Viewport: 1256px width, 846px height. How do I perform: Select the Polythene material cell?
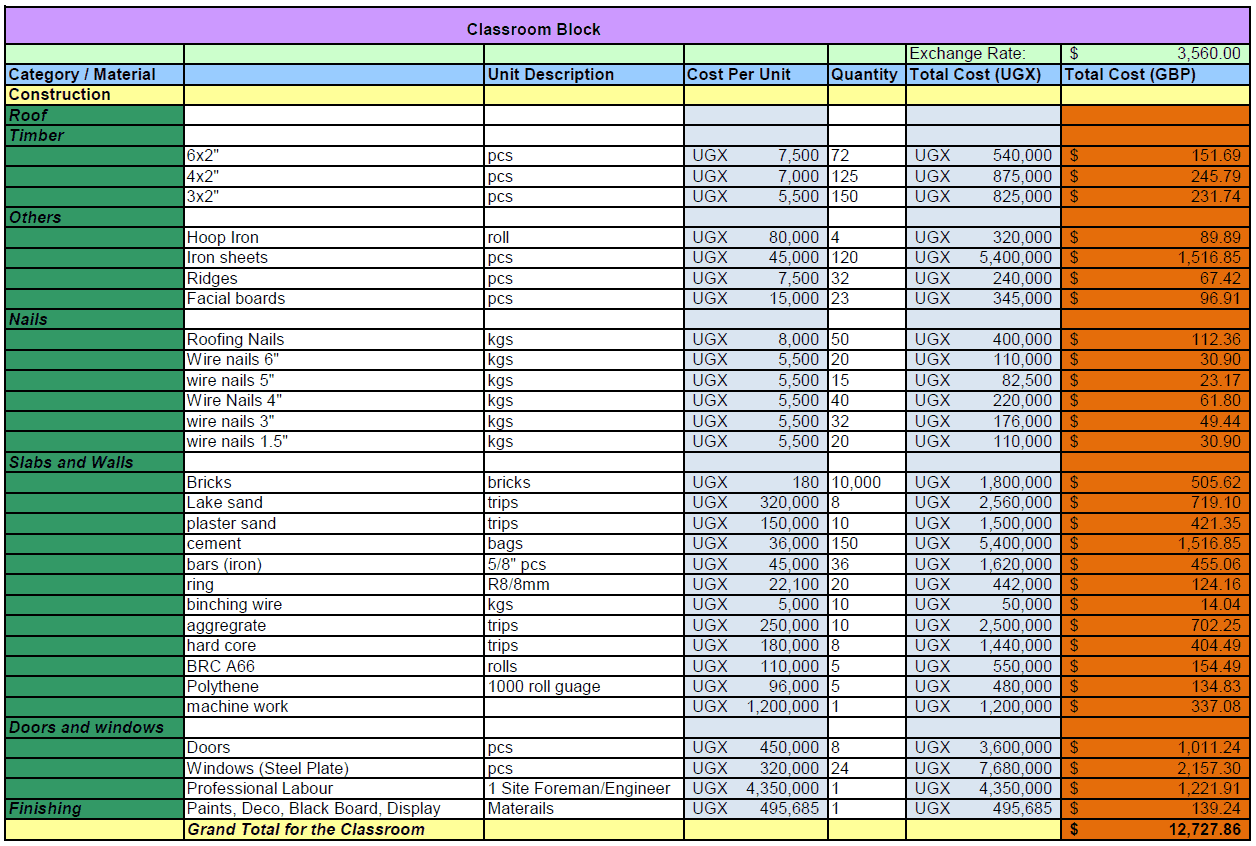tap(334, 686)
